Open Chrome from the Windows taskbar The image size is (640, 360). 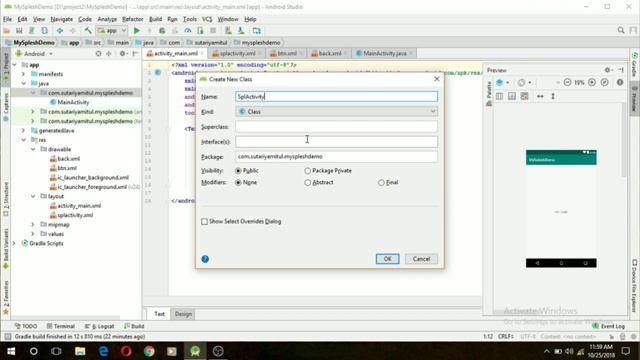click(149, 351)
